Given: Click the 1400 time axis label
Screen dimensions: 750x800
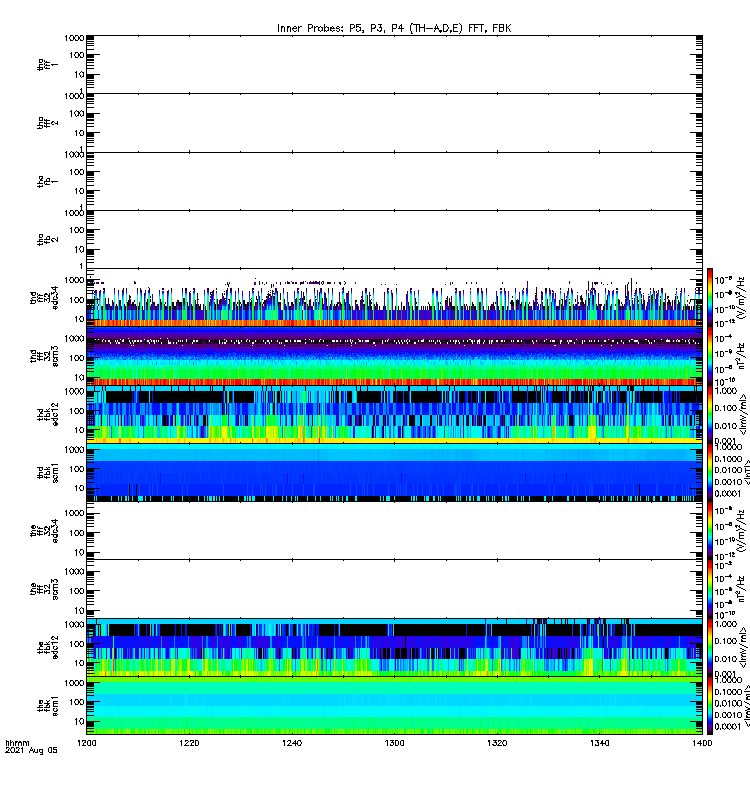Looking at the screenshot, I should coord(702,743).
